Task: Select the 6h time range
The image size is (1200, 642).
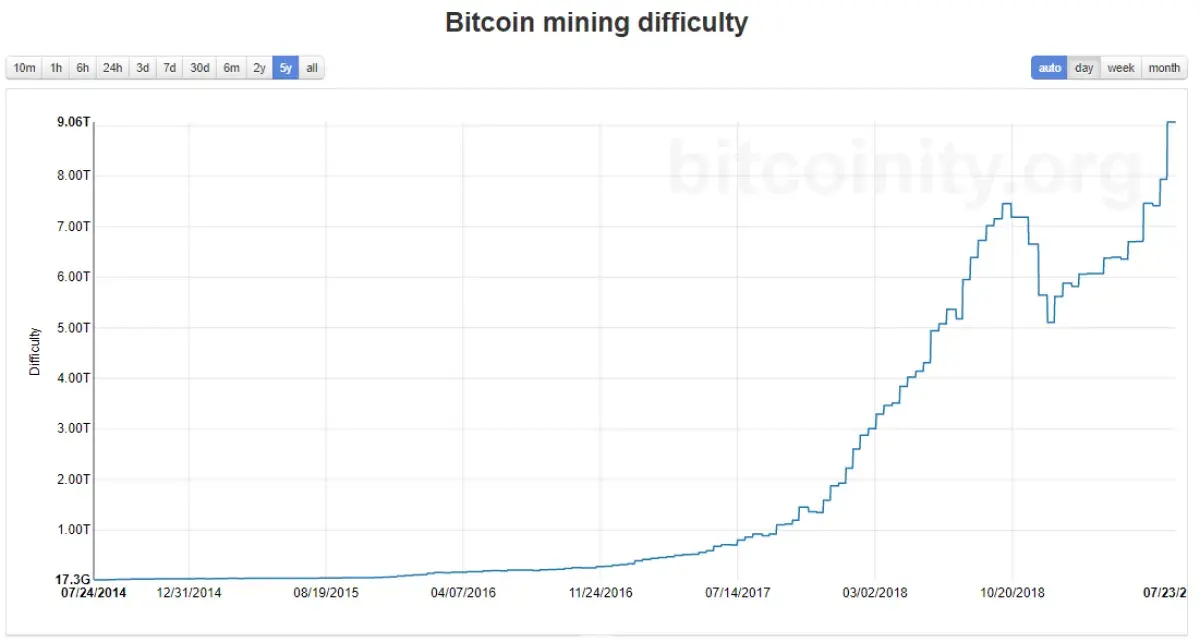Action: [x=84, y=67]
